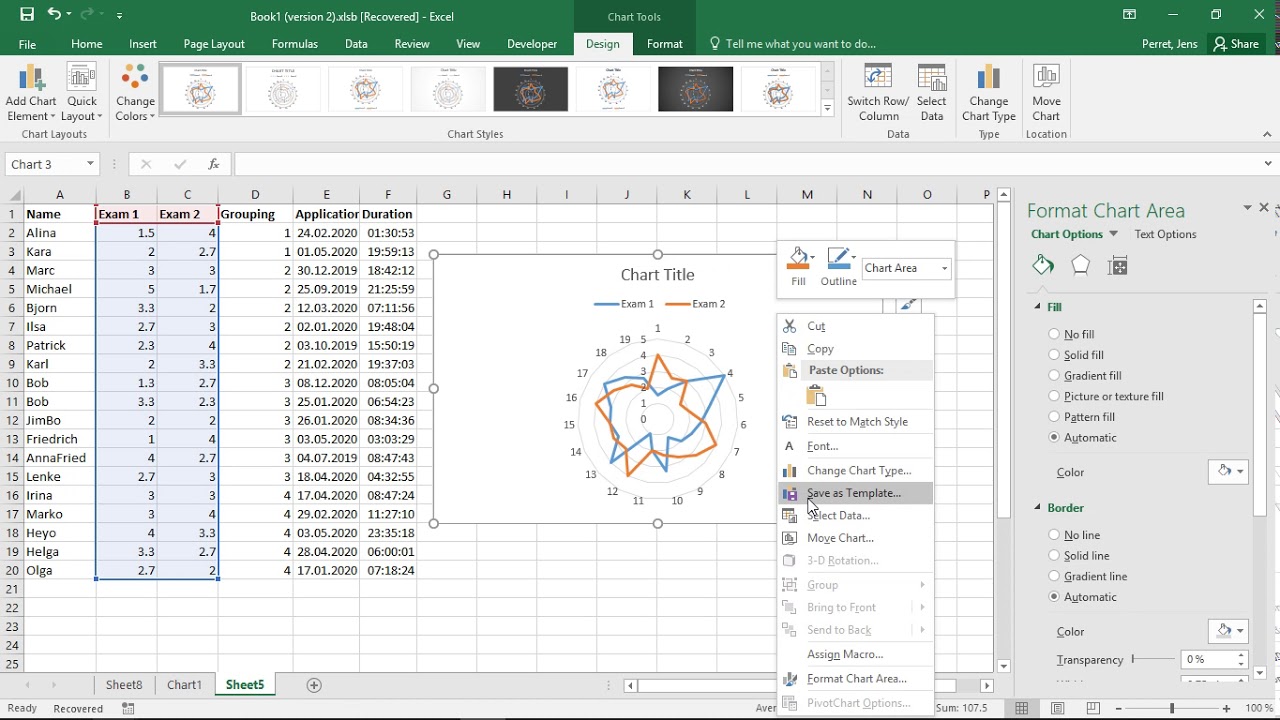1280x720 pixels.
Task: Click the Share button
Action: point(1236,44)
